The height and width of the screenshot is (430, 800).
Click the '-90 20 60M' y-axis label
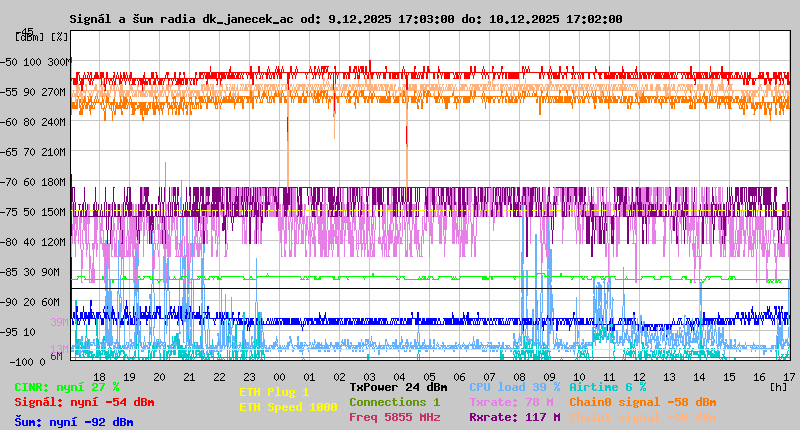30,302
